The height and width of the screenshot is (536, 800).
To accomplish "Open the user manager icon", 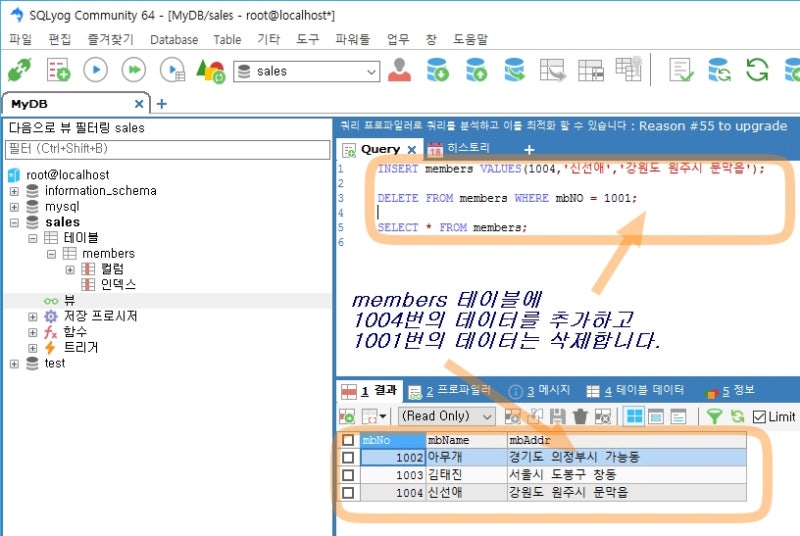I will click(399, 70).
